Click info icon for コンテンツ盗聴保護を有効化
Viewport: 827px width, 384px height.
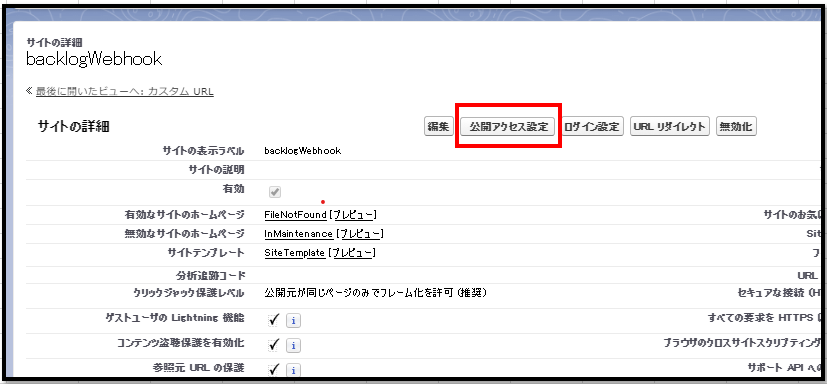[293, 345]
